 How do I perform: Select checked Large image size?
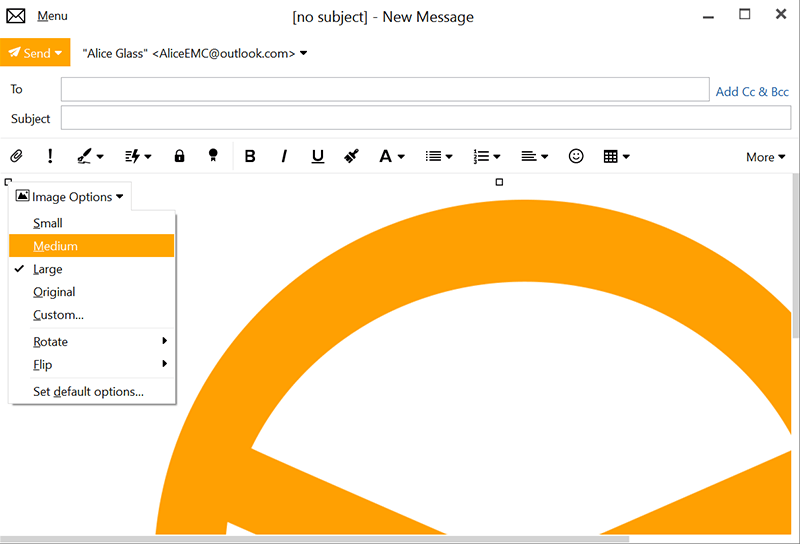point(92,269)
